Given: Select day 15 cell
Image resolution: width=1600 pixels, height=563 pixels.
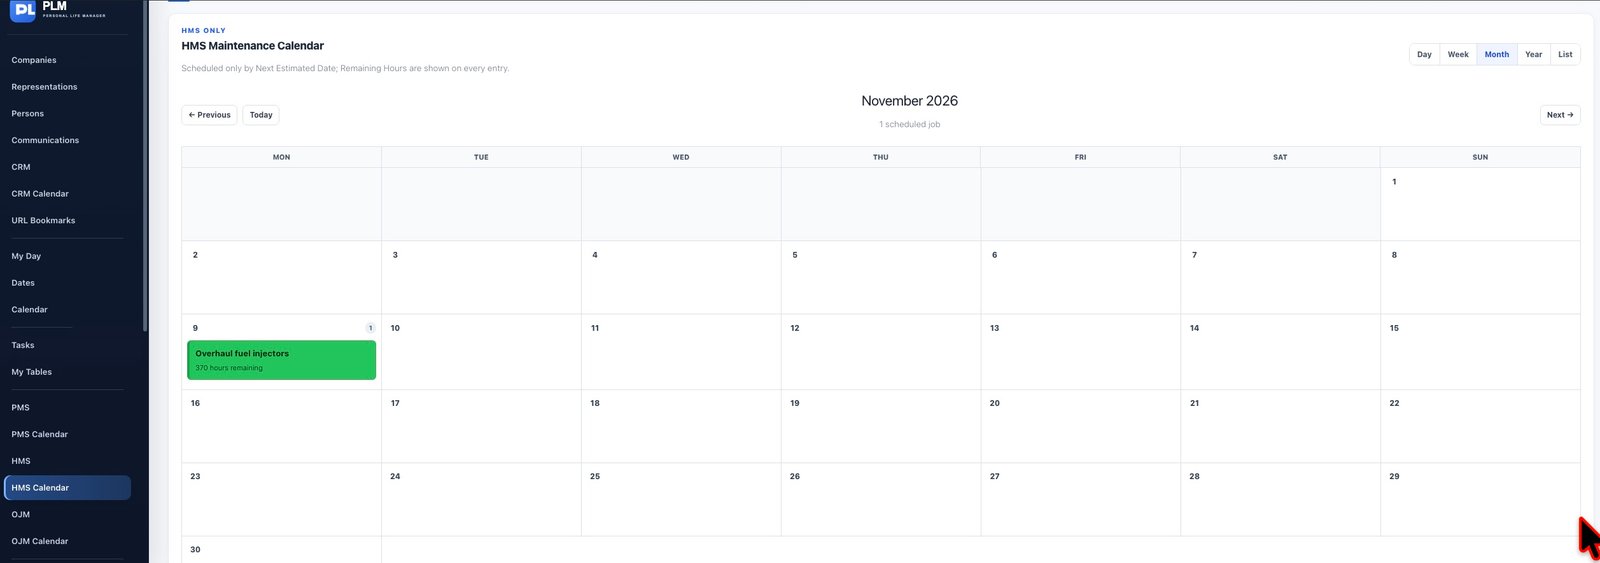Looking at the screenshot, I should (x=1480, y=352).
